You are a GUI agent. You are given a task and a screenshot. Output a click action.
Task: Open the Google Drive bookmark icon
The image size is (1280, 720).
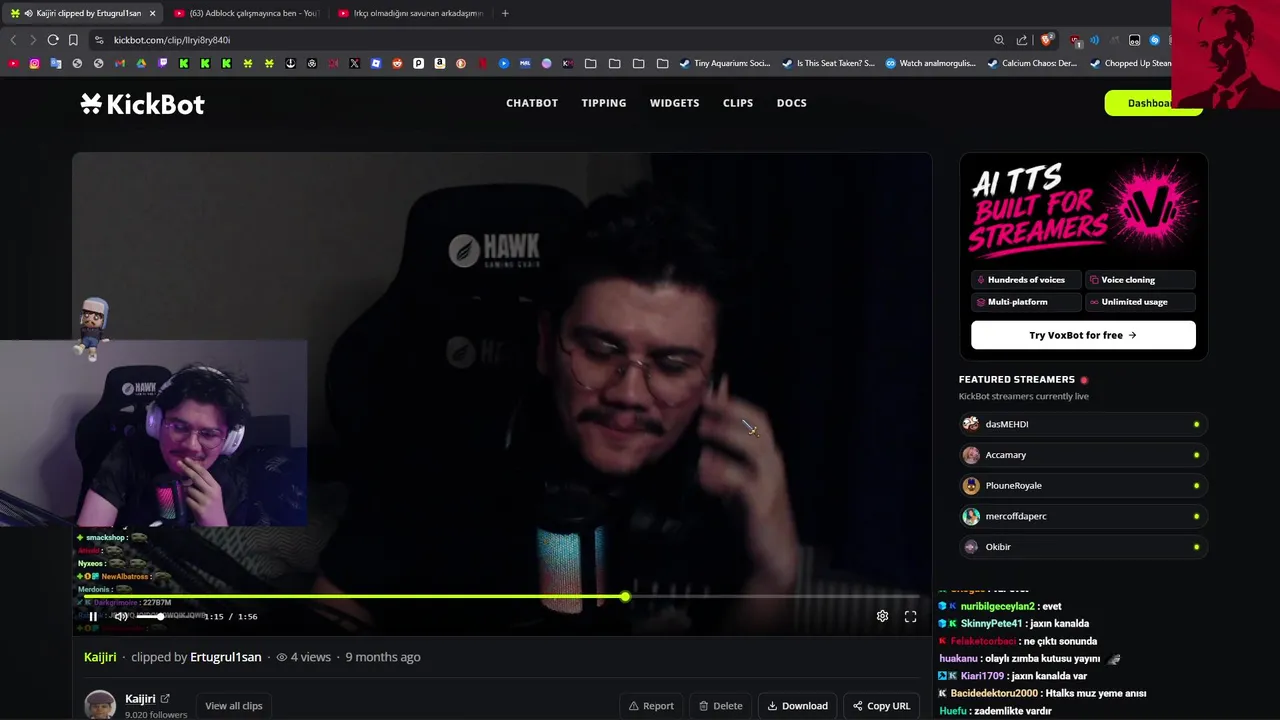(141, 63)
